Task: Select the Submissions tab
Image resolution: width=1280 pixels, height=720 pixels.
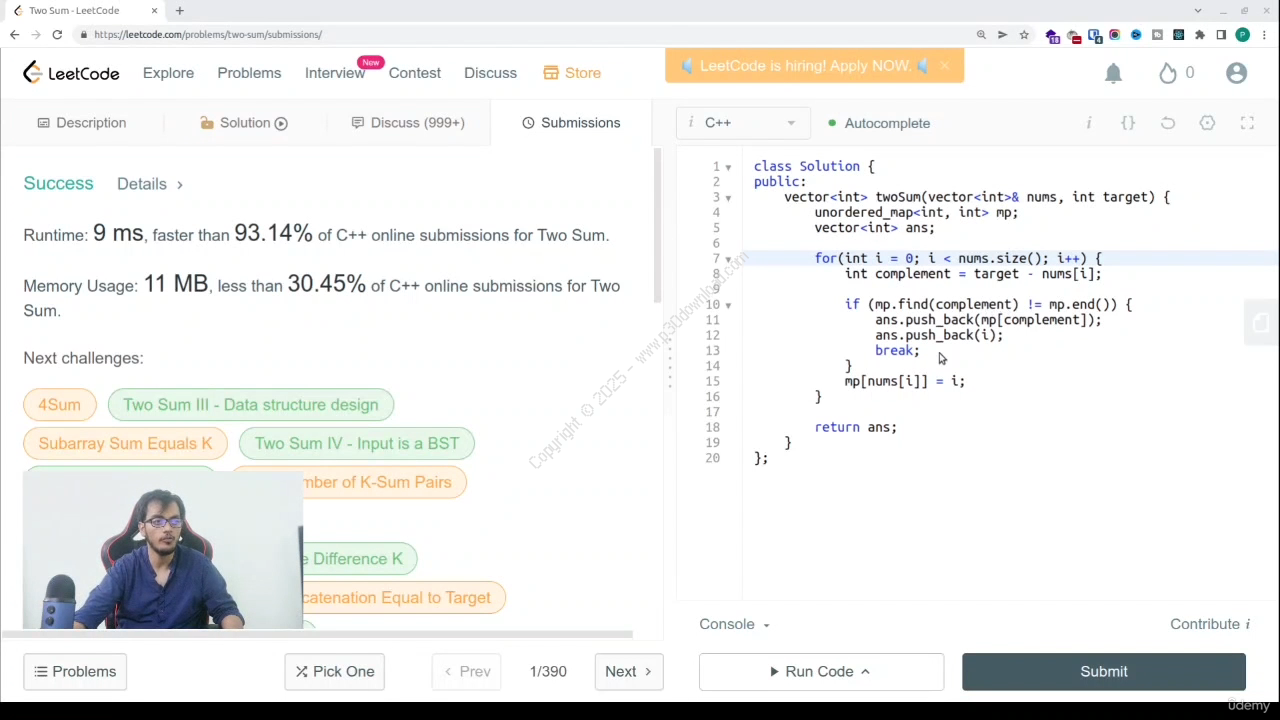Action: (x=571, y=123)
